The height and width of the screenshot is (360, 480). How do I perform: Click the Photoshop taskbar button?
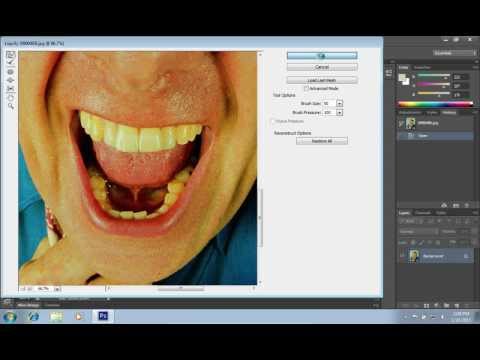(x=103, y=316)
